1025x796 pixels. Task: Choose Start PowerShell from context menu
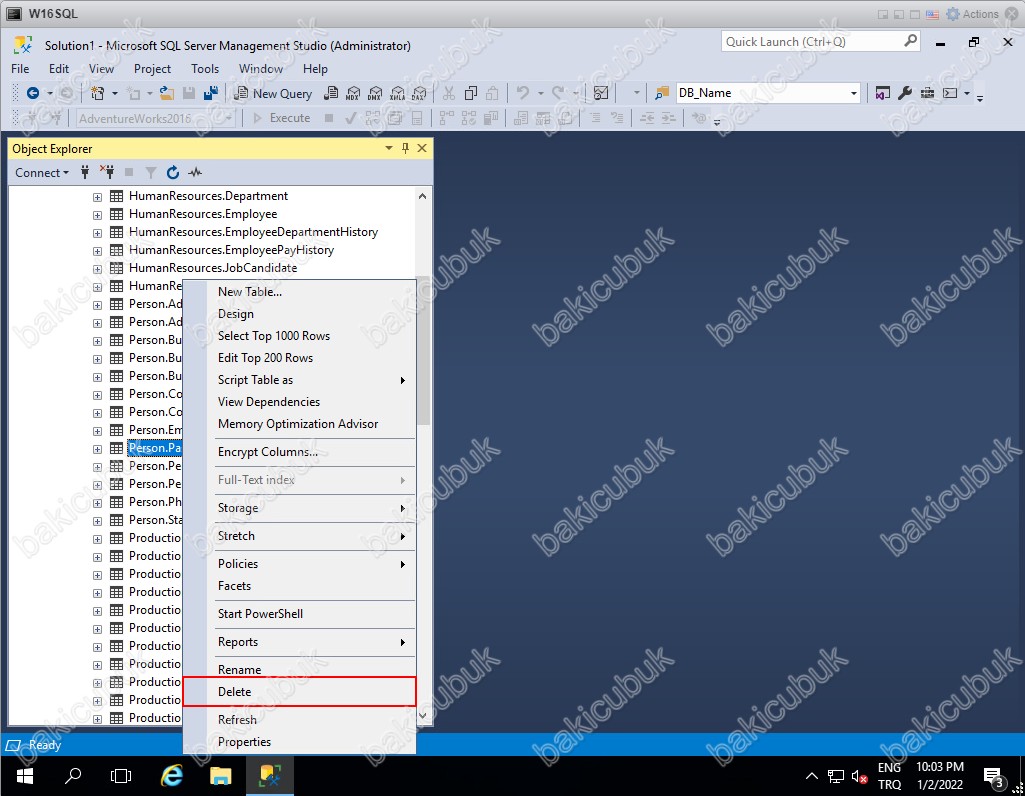(x=299, y=614)
